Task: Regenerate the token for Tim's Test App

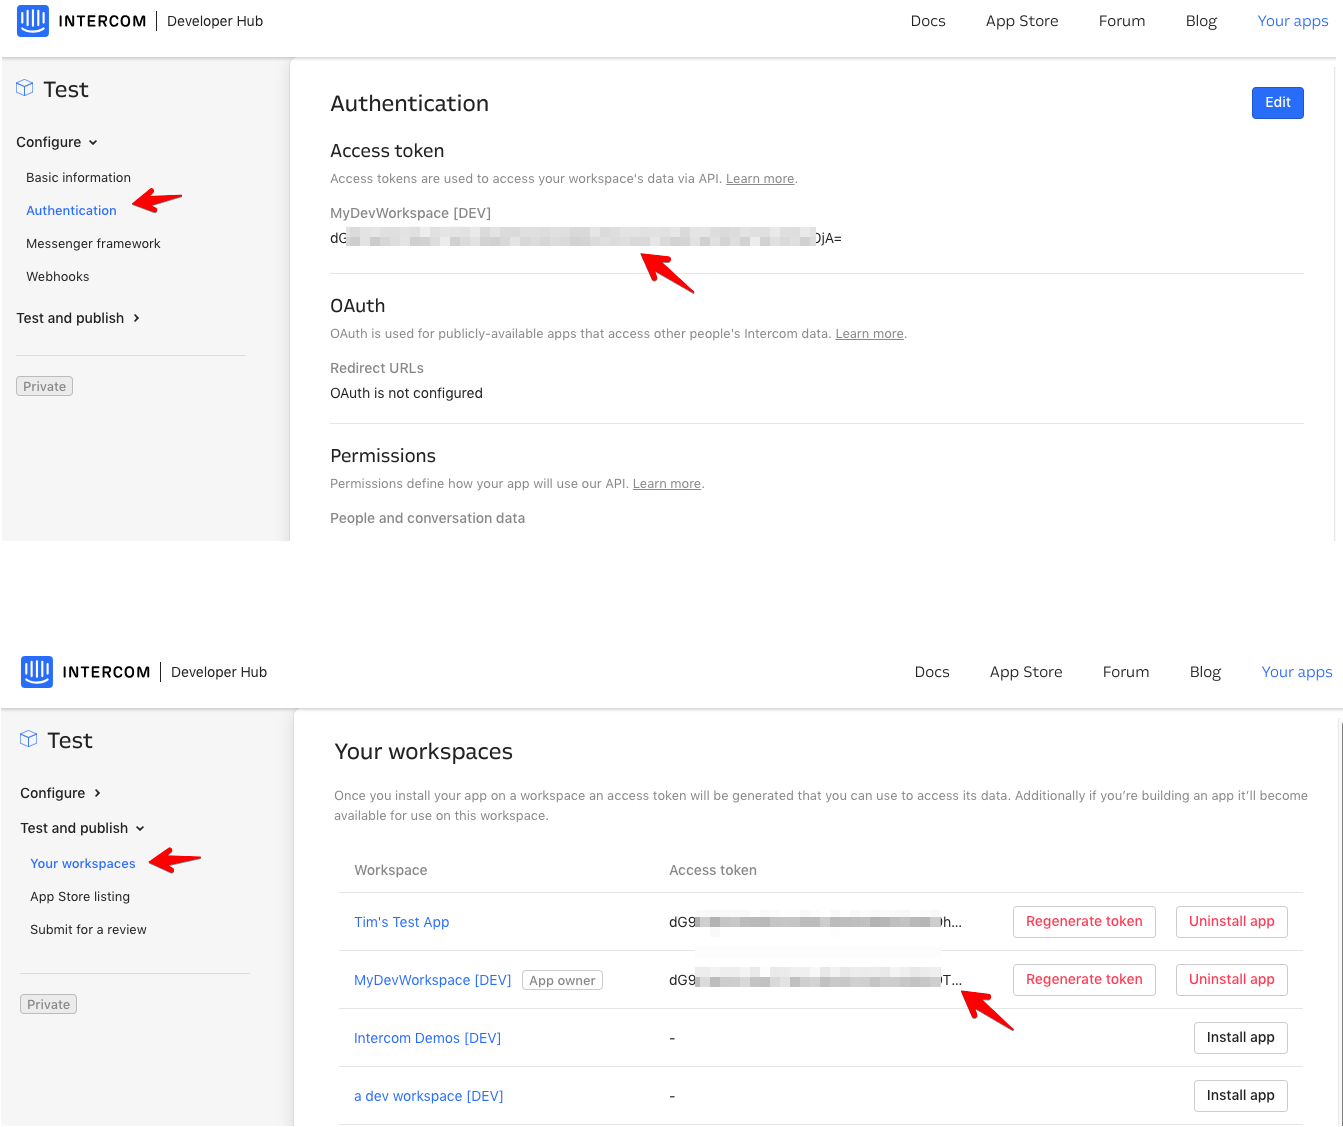Action: pyautogui.click(x=1084, y=921)
